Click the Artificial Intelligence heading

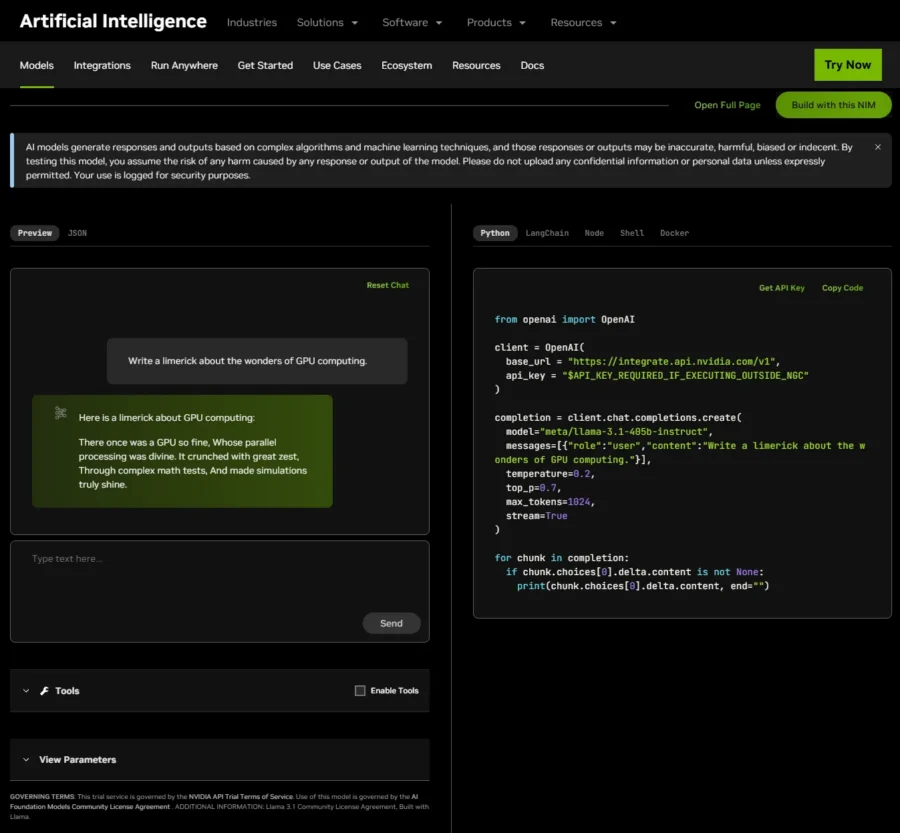coord(113,21)
